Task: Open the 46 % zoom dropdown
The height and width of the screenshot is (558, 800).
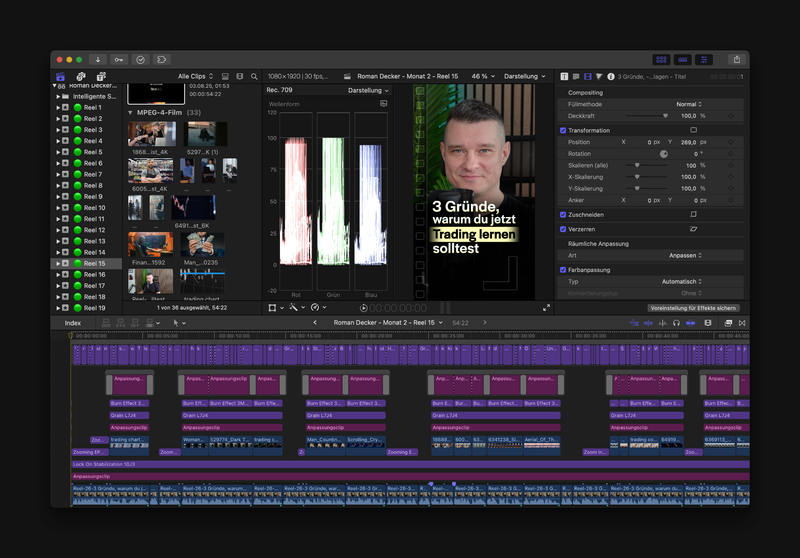Action: (x=483, y=76)
